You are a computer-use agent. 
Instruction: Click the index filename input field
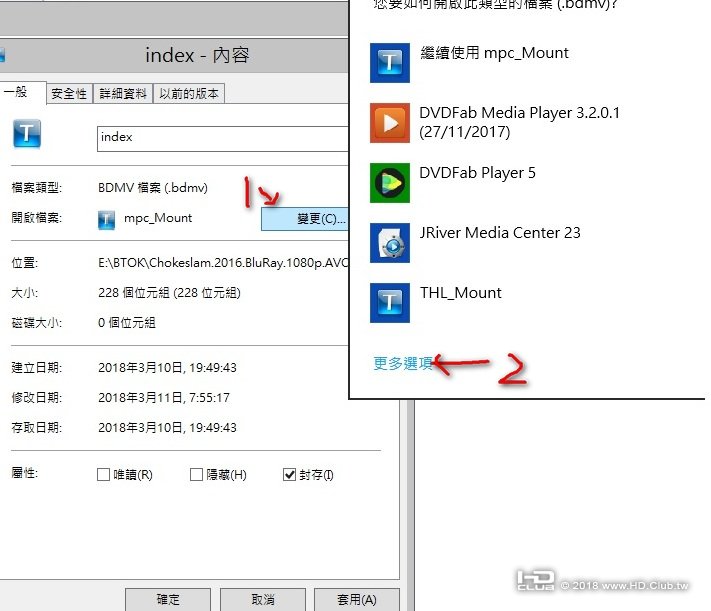pos(223,139)
